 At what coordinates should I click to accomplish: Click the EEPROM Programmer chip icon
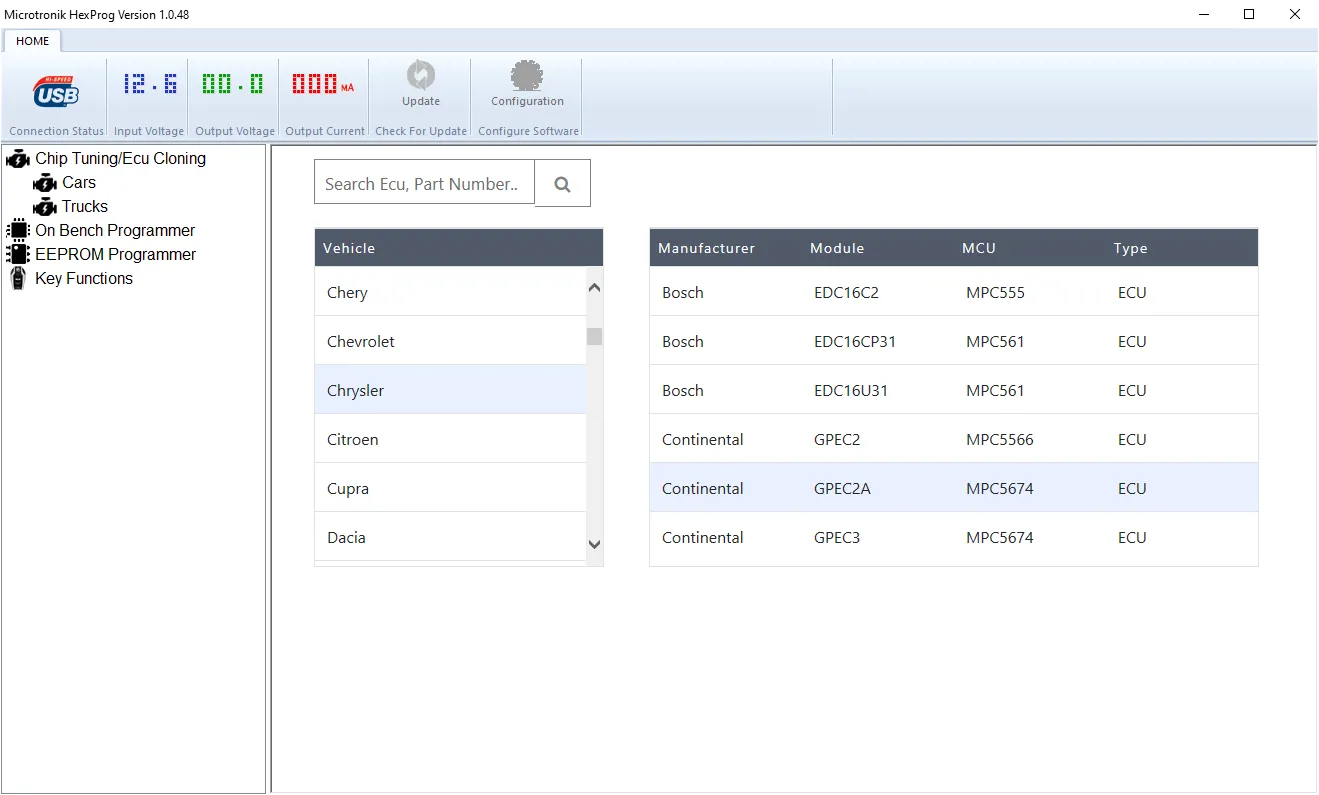pos(18,254)
